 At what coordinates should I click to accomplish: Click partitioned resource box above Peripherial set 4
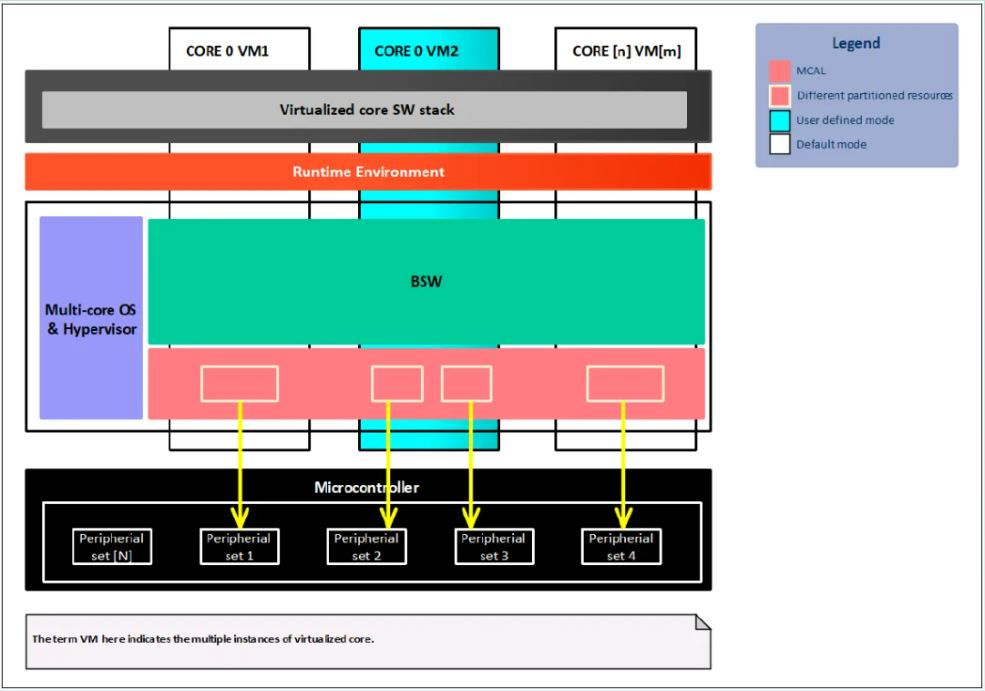tap(625, 384)
